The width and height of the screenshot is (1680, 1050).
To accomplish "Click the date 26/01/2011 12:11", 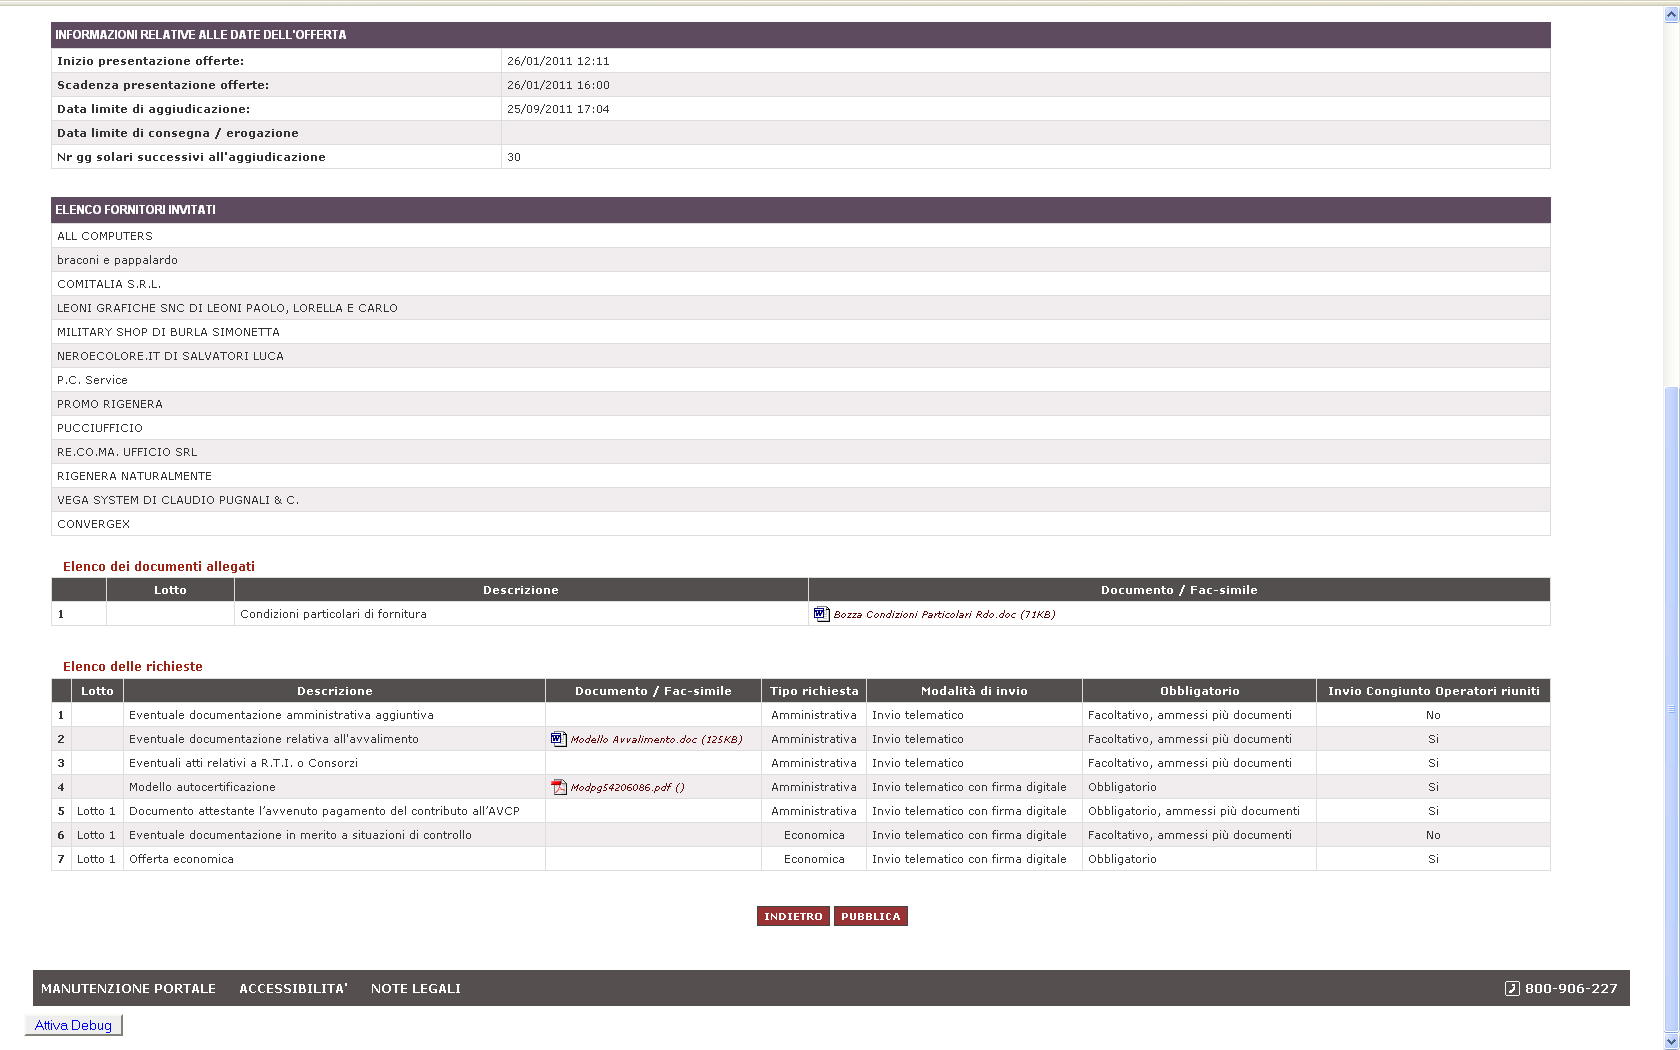I will click(x=558, y=61).
